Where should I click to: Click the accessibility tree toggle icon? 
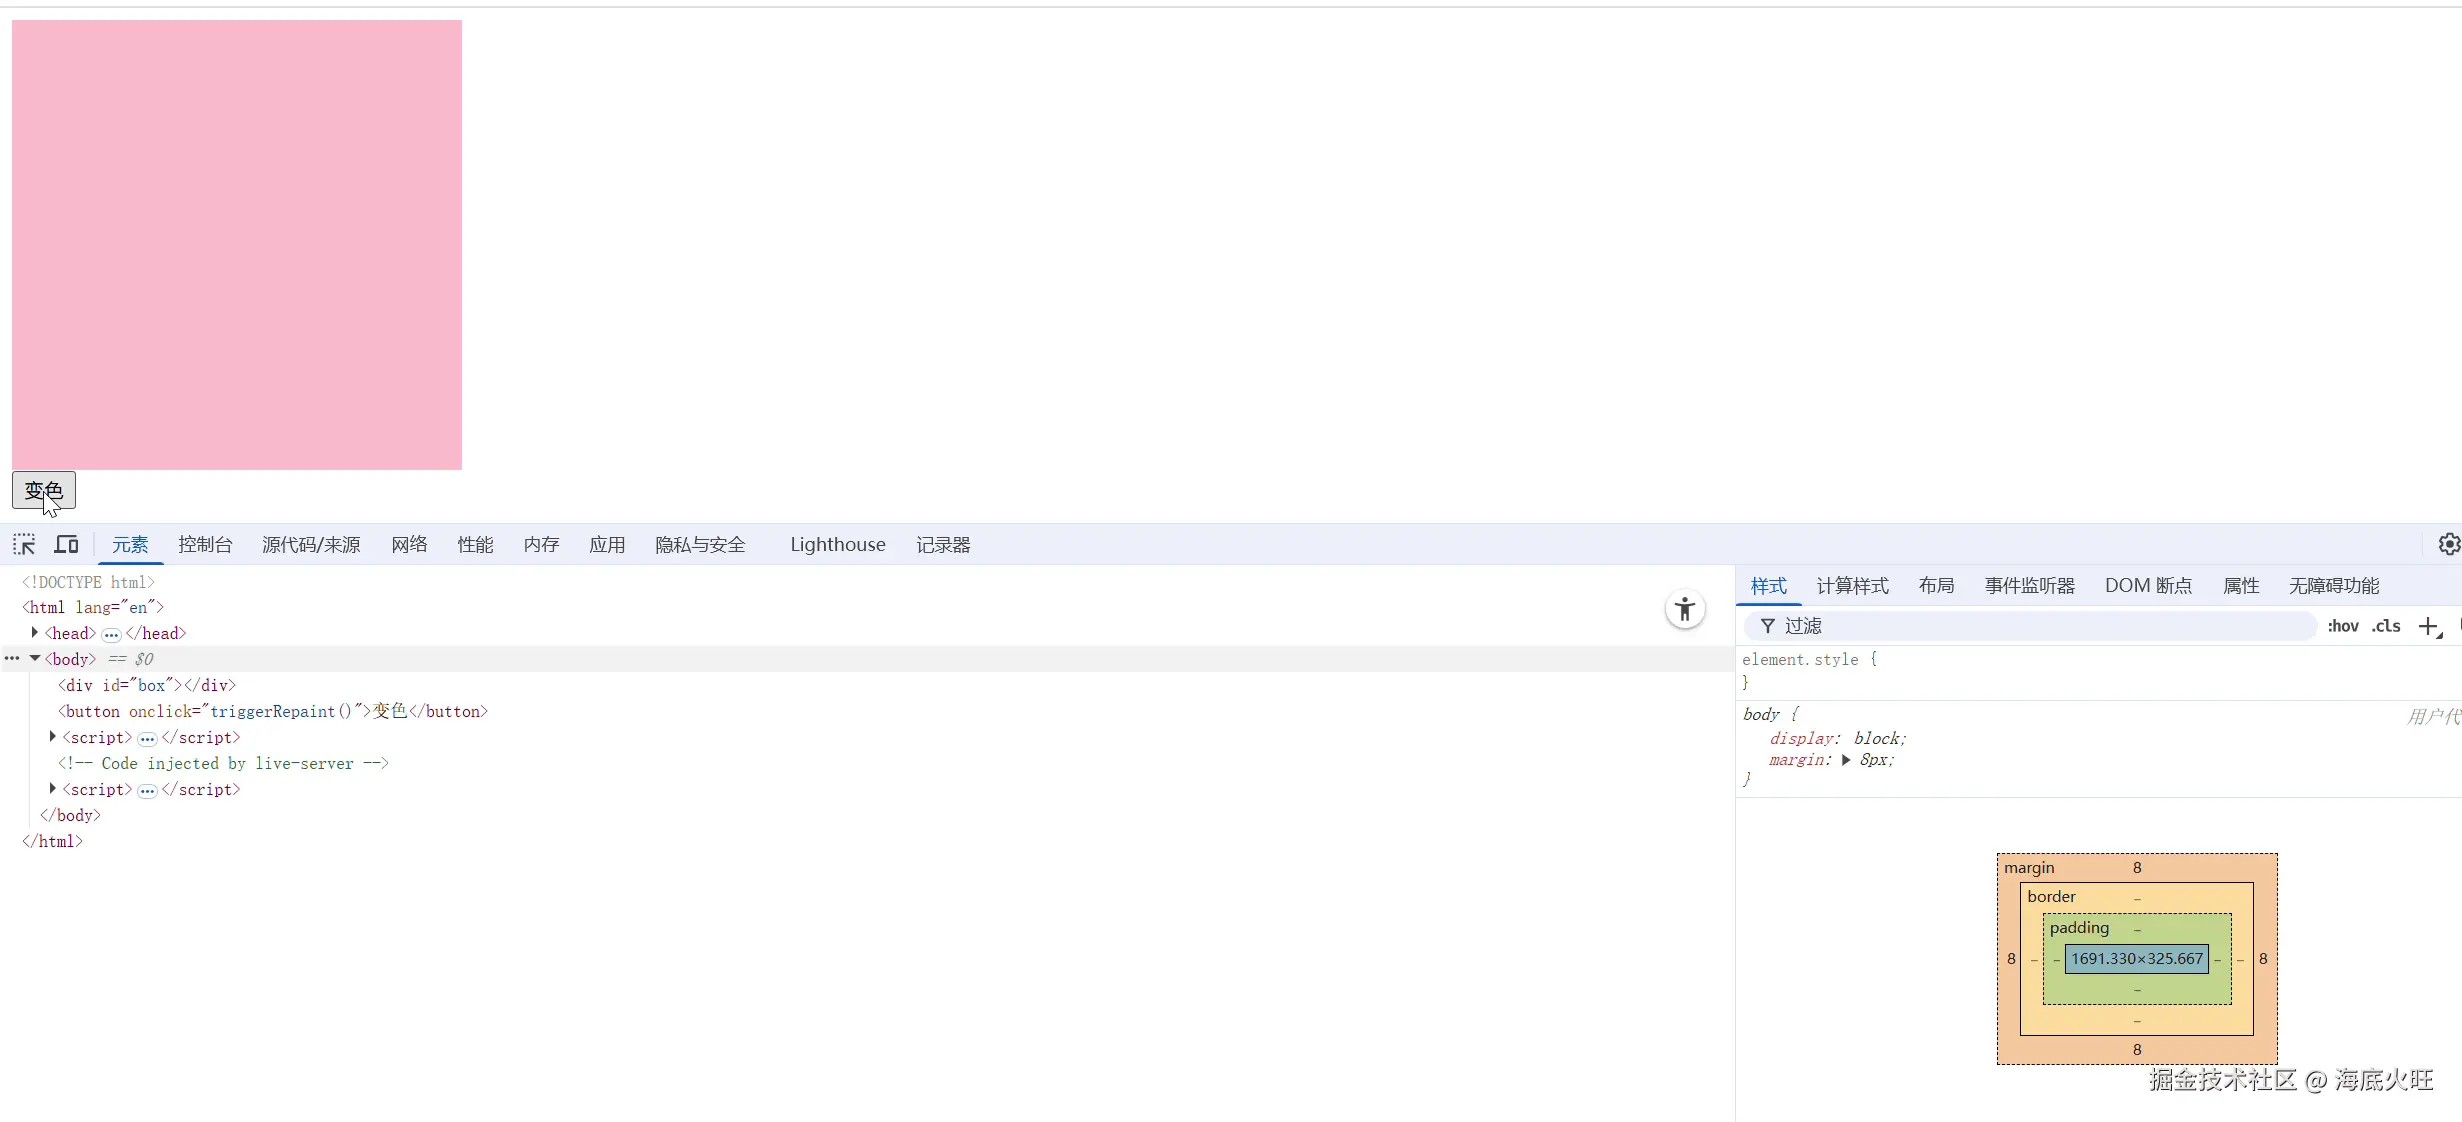pos(1685,609)
